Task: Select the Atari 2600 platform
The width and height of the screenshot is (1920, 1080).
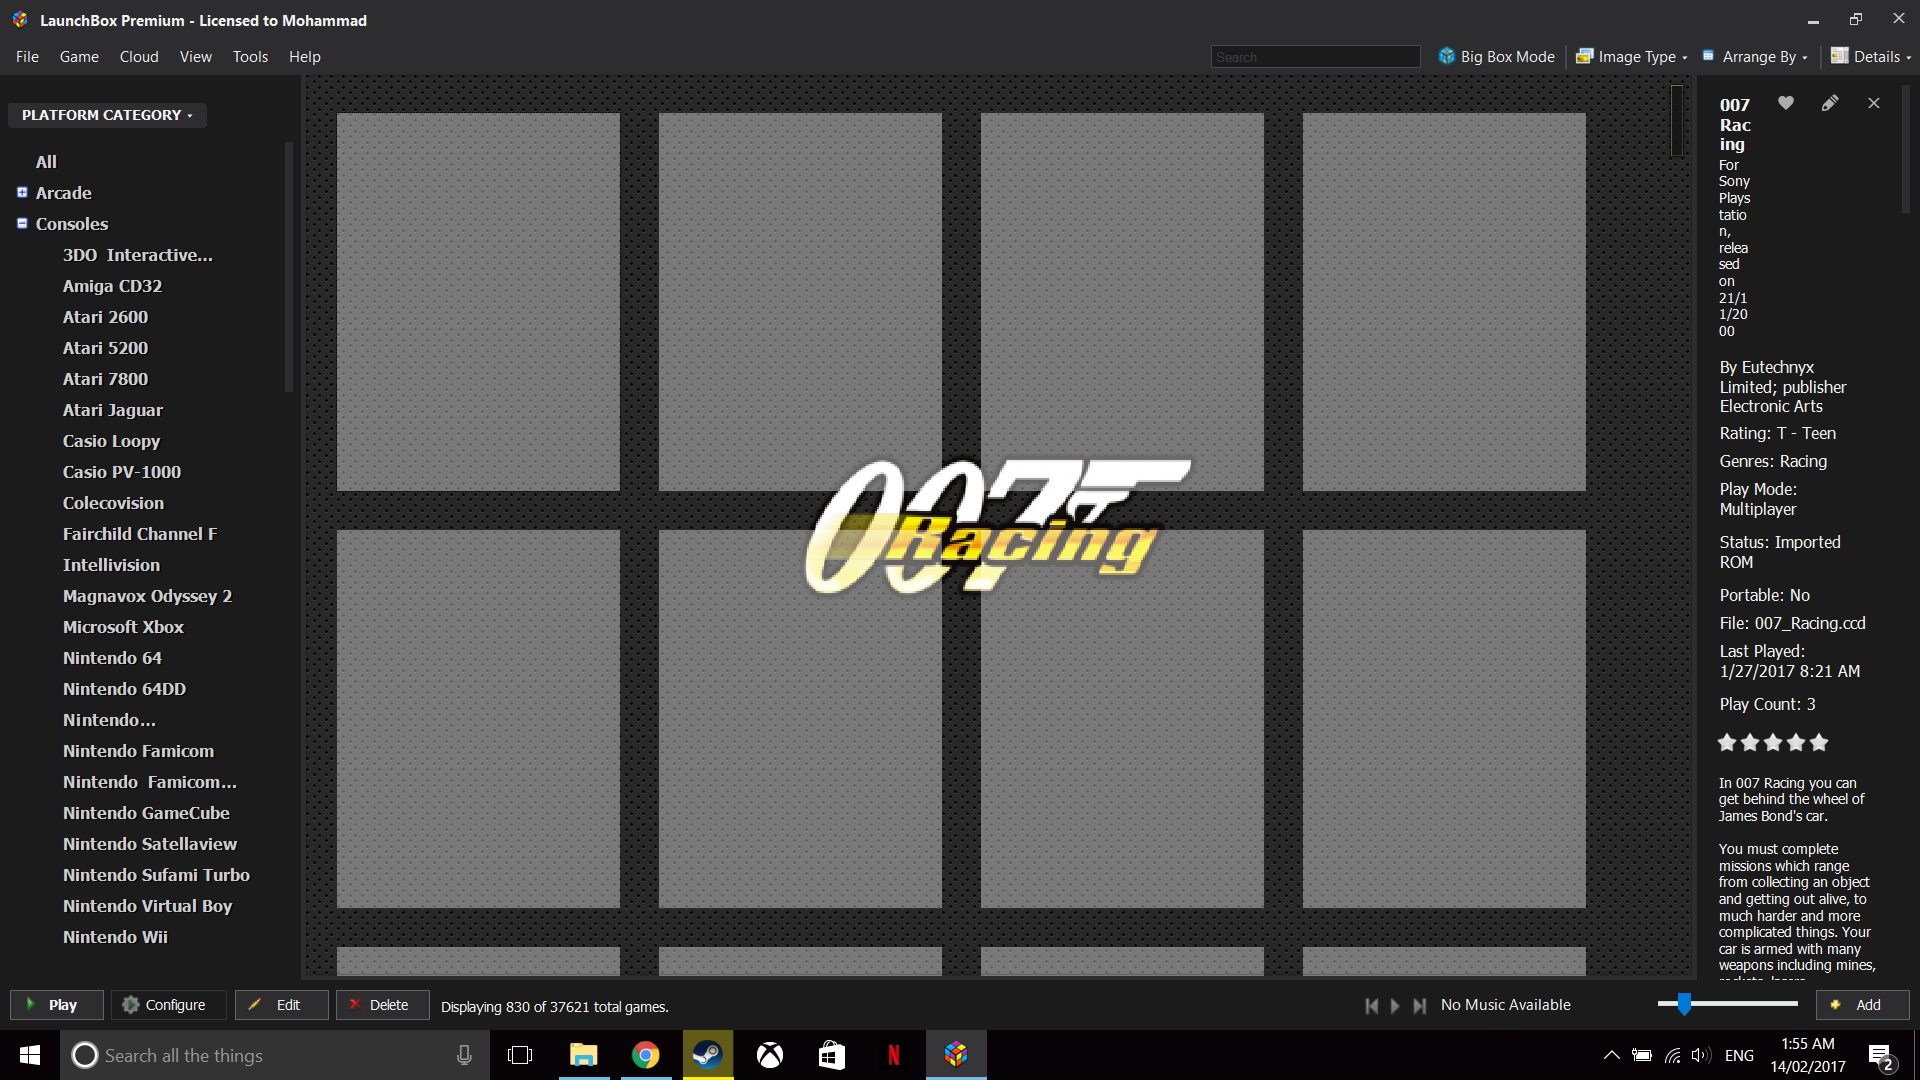Action: coord(105,317)
